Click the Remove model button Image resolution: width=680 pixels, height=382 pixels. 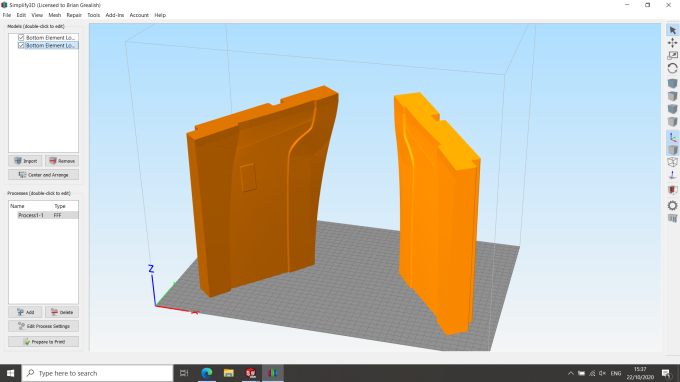62,161
